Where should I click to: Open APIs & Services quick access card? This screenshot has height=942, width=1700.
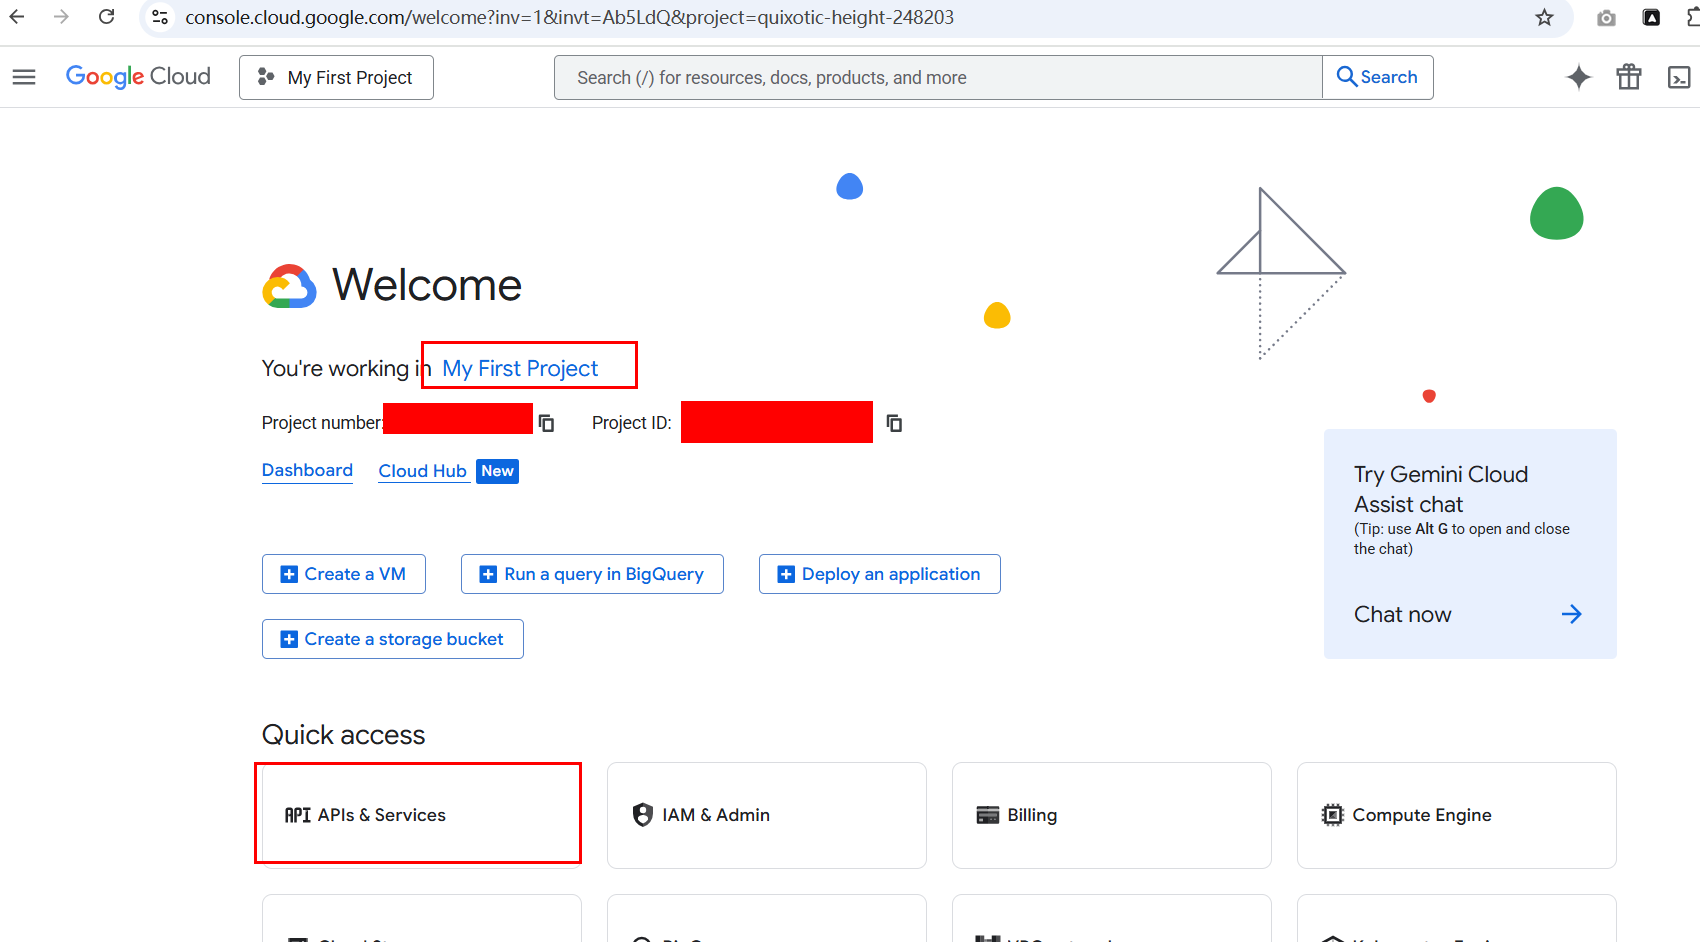[x=422, y=815]
